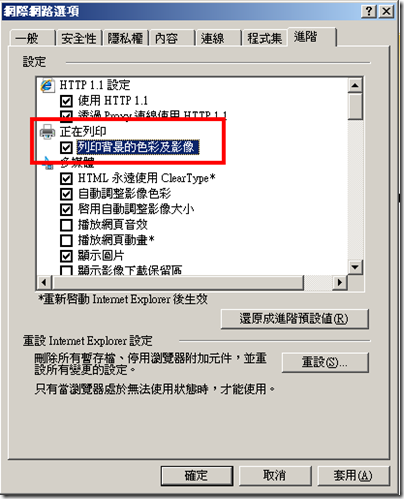Click the settings list scroll down arrow

[355, 267]
